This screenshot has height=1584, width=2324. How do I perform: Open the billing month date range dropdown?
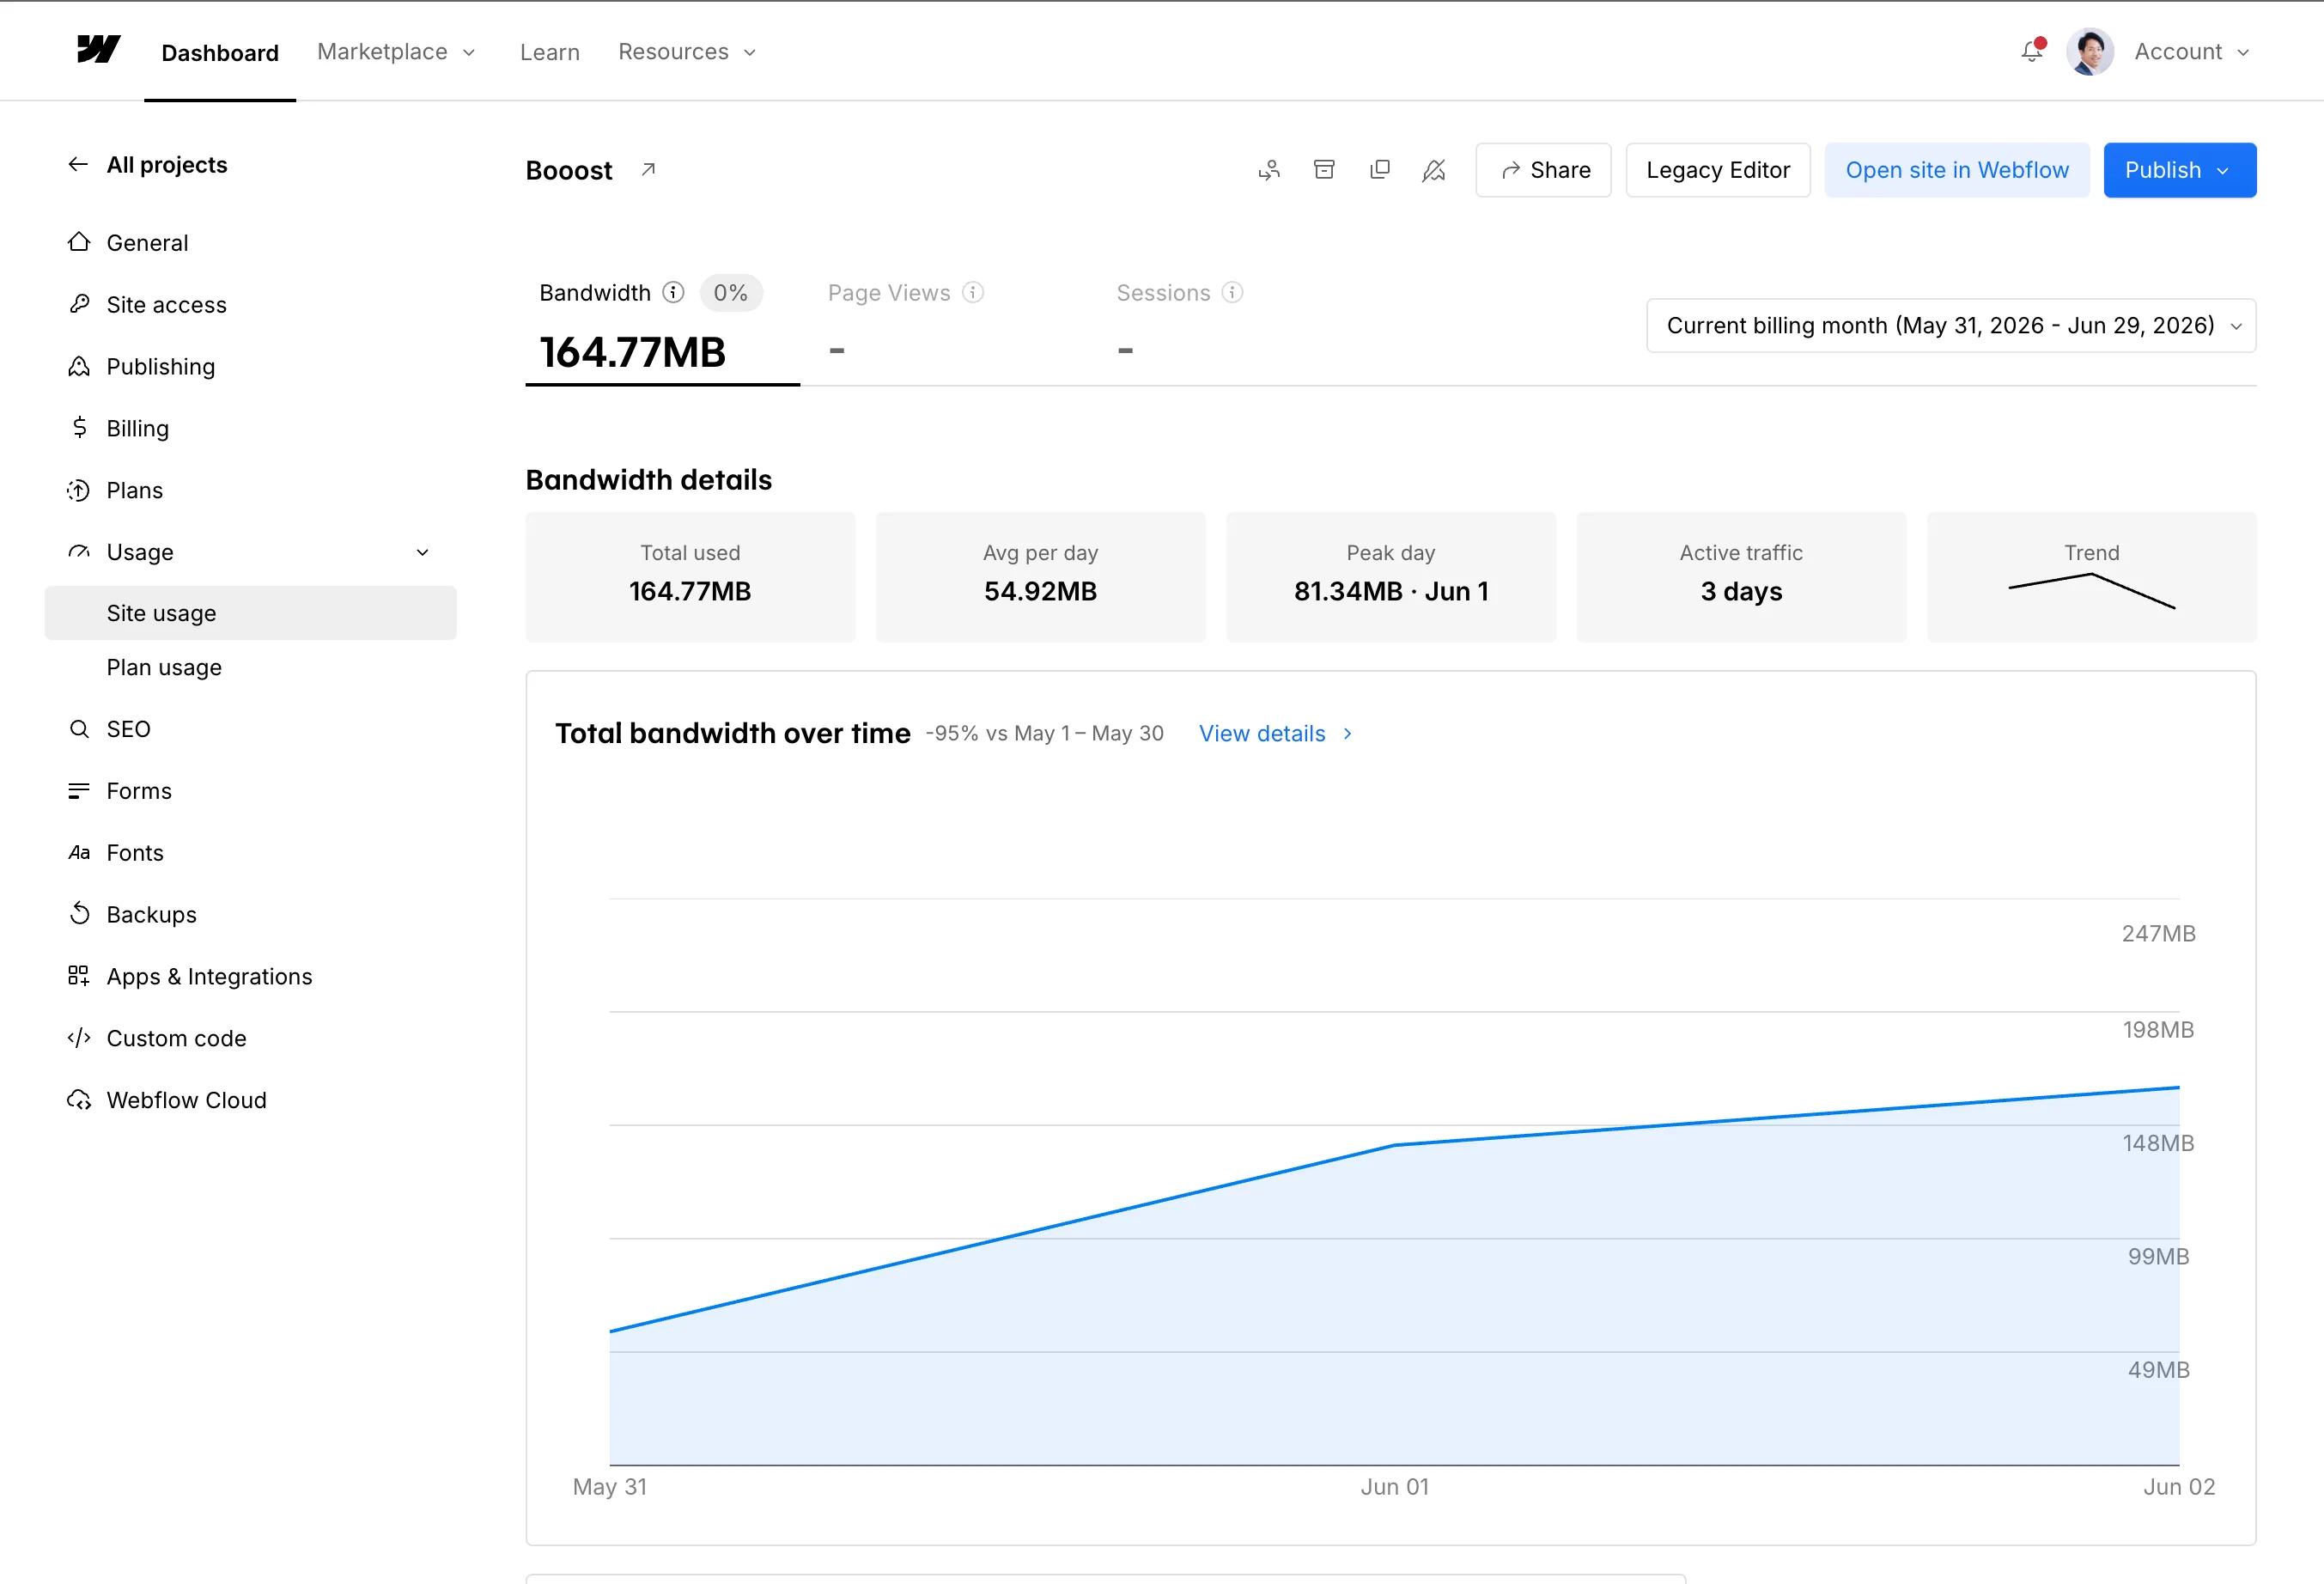coord(1951,325)
